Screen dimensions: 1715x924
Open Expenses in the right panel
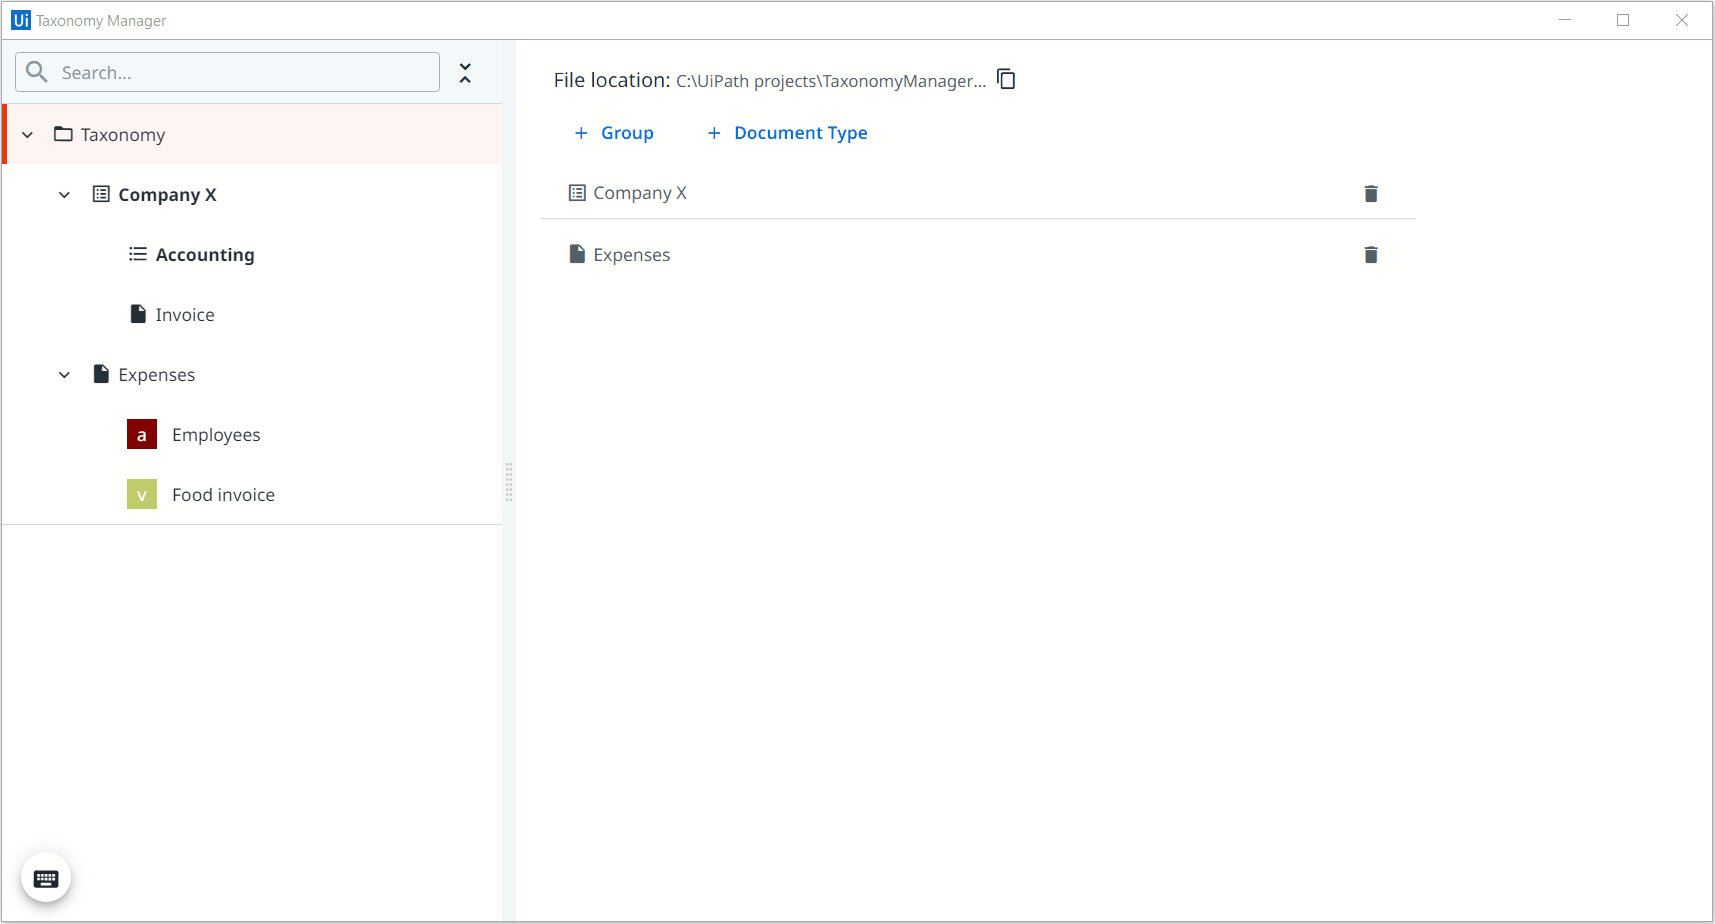coord(632,255)
